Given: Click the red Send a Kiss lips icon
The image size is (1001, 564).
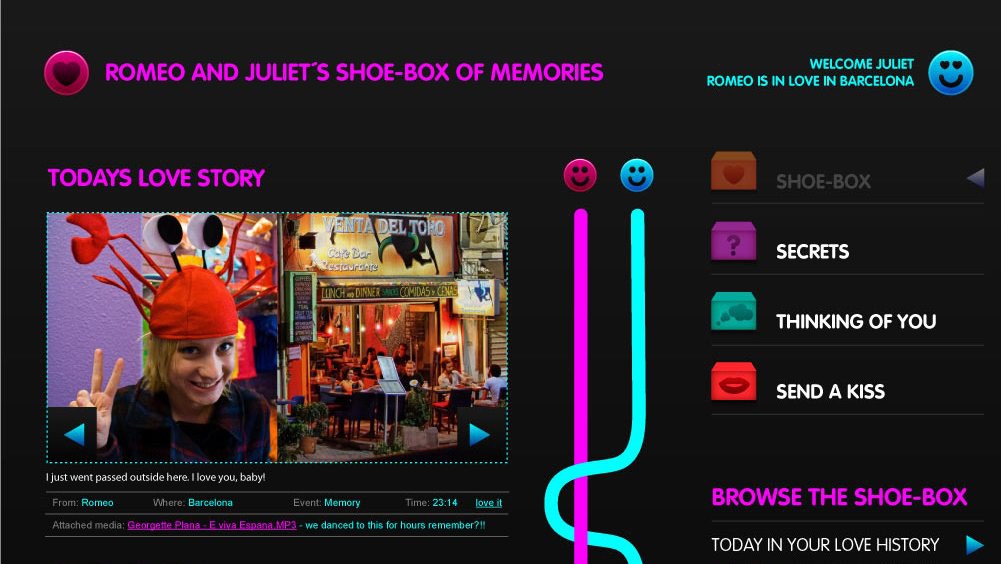Looking at the screenshot, I should (x=734, y=381).
